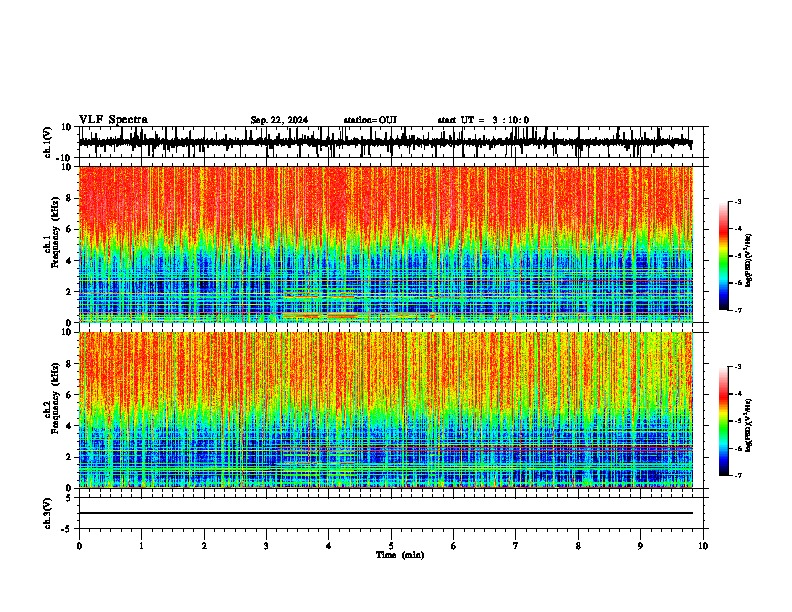
Task: Click the time axis tick label "3"
Action: point(266,546)
